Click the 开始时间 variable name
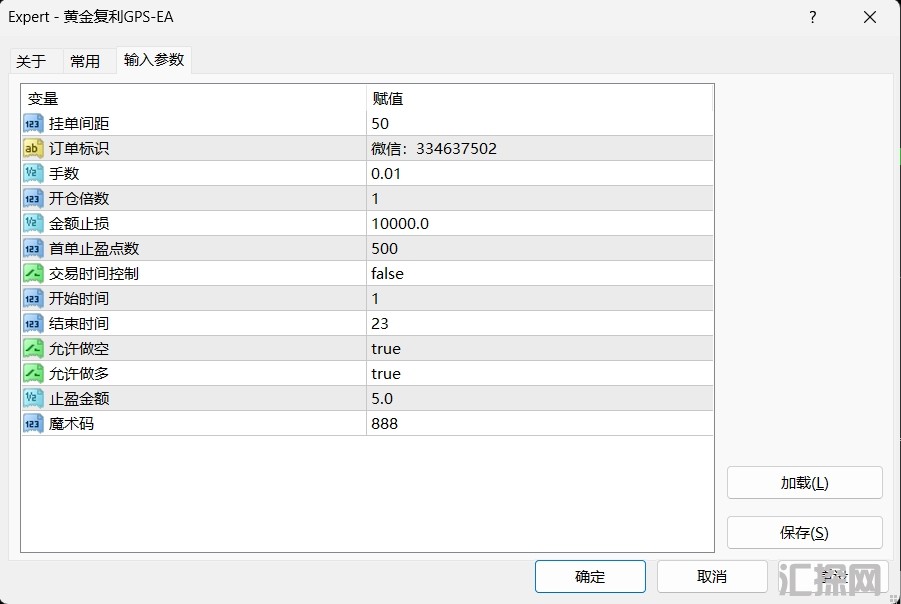Image resolution: width=901 pixels, height=604 pixels. [79, 298]
